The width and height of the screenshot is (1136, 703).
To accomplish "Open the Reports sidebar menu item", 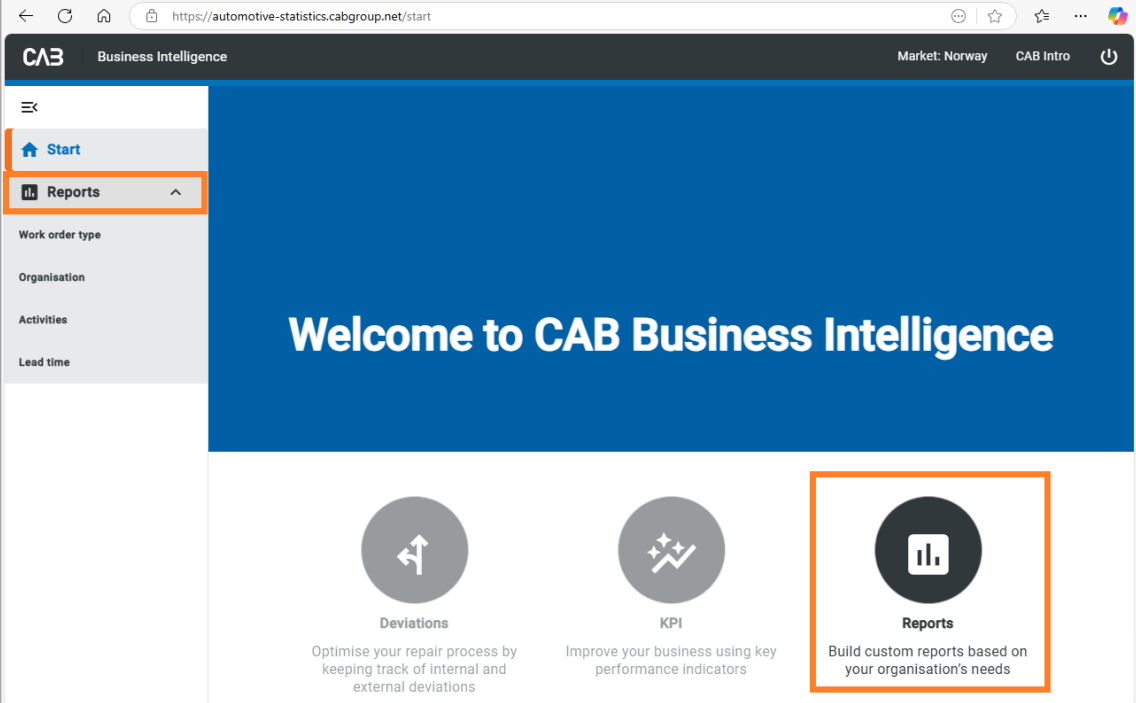I will click(106, 192).
